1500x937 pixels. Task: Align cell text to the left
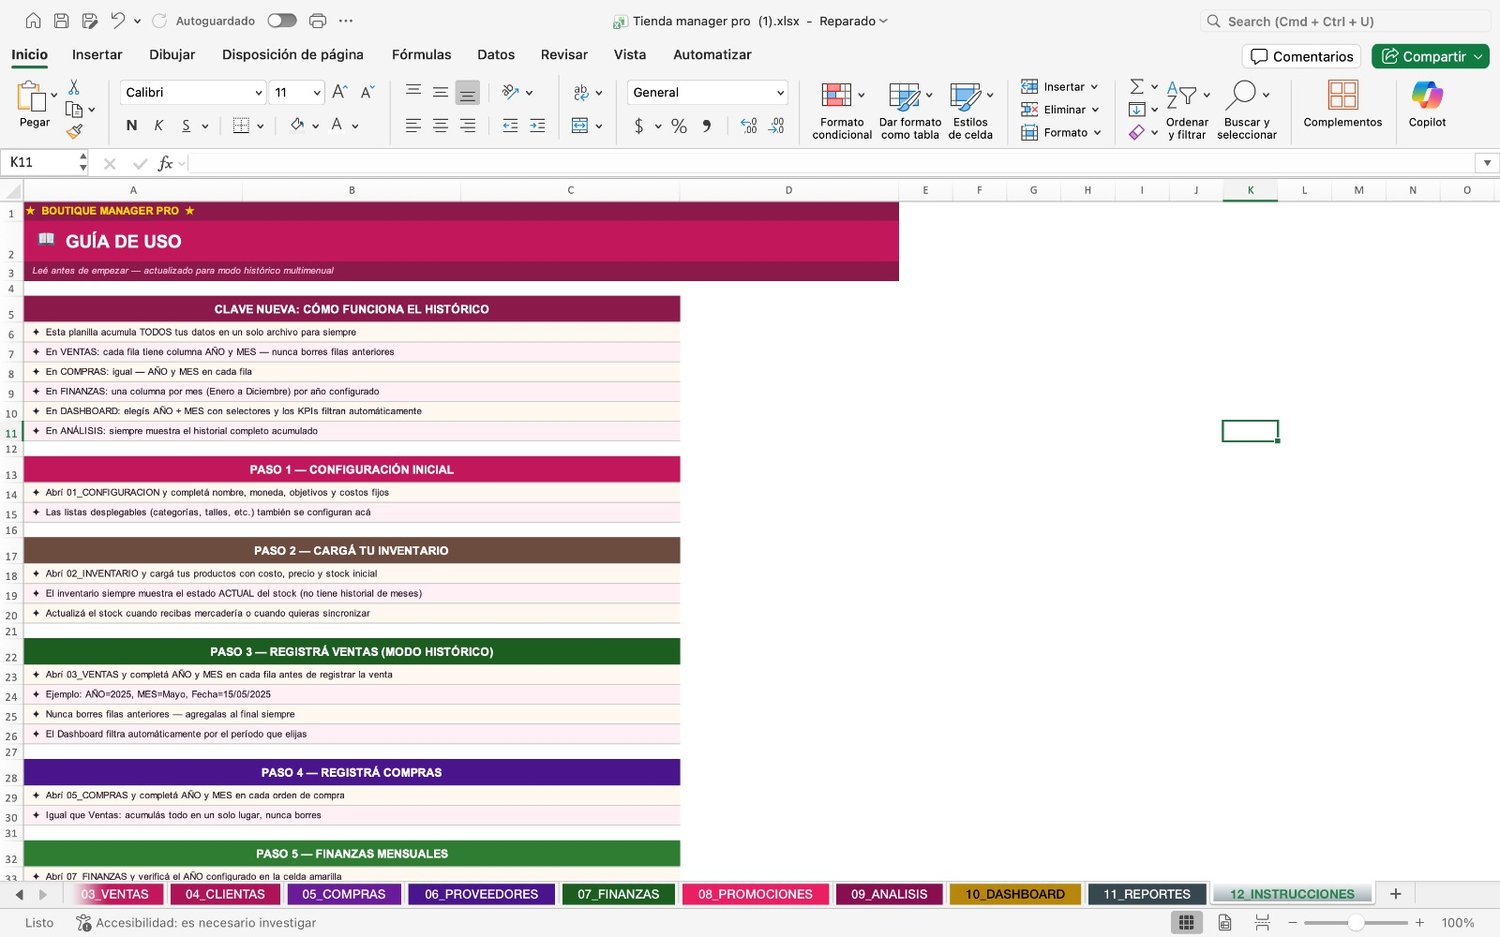coord(413,125)
